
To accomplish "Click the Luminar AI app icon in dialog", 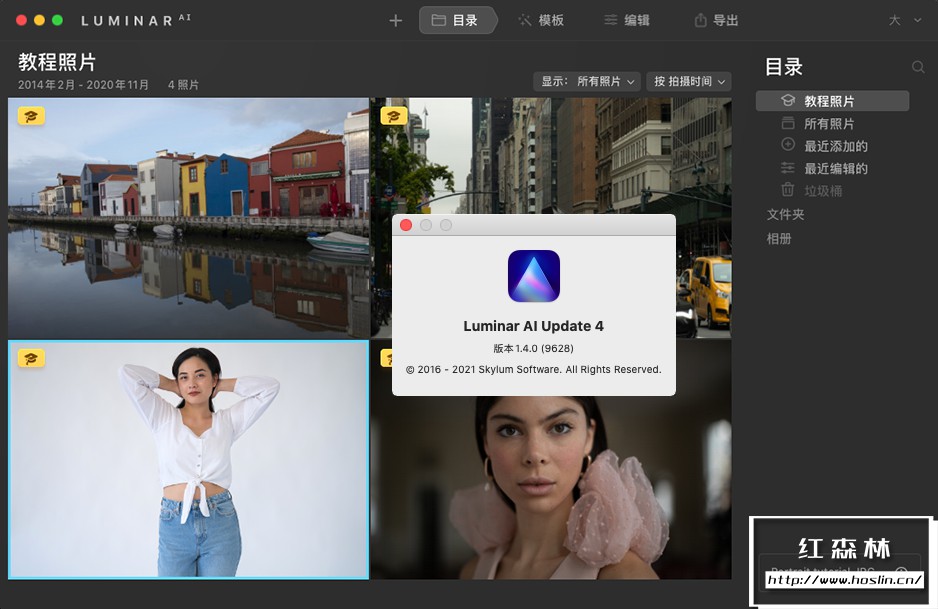I will 534,276.
